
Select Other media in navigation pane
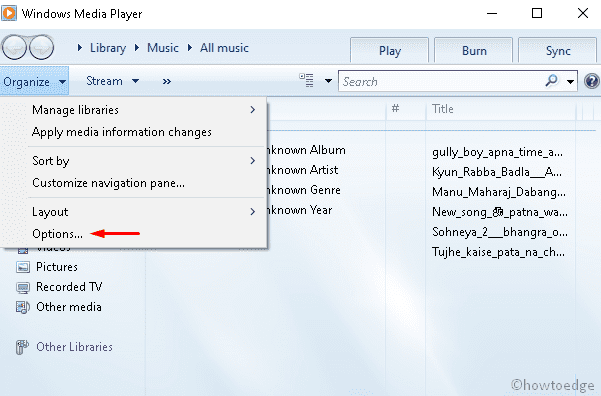click(69, 307)
